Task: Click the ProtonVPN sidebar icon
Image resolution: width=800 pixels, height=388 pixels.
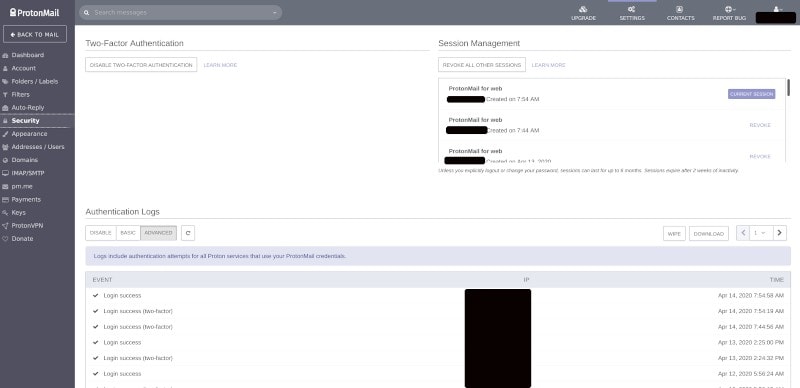Action: 6,226
